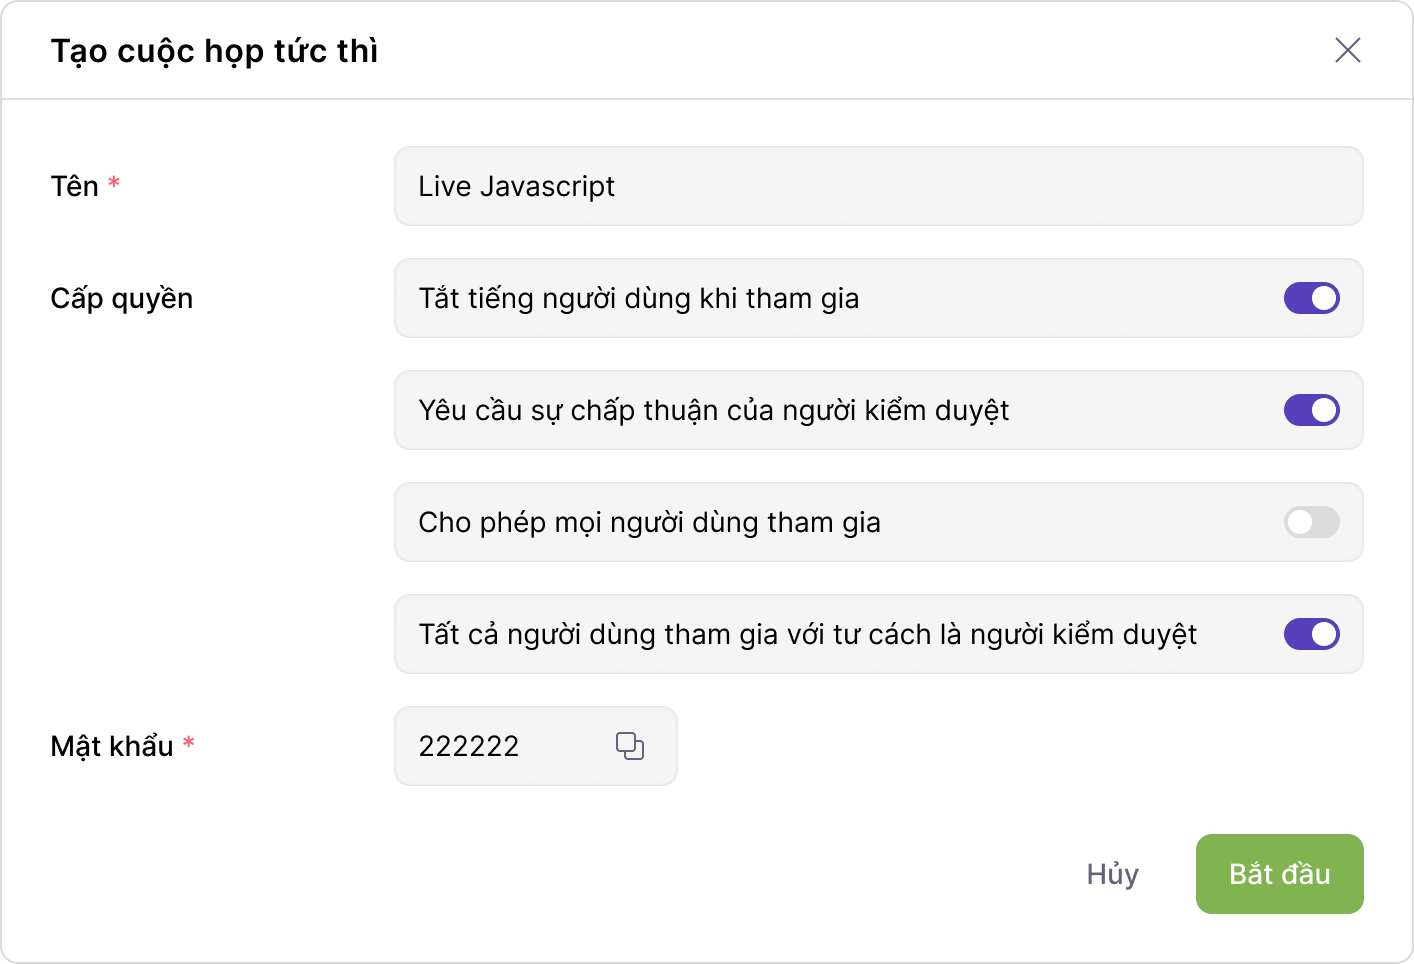Click the Yêu cầu sự chấp thuận option text
The width and height of the screenshot is (1414, 964).
[713, 411]
